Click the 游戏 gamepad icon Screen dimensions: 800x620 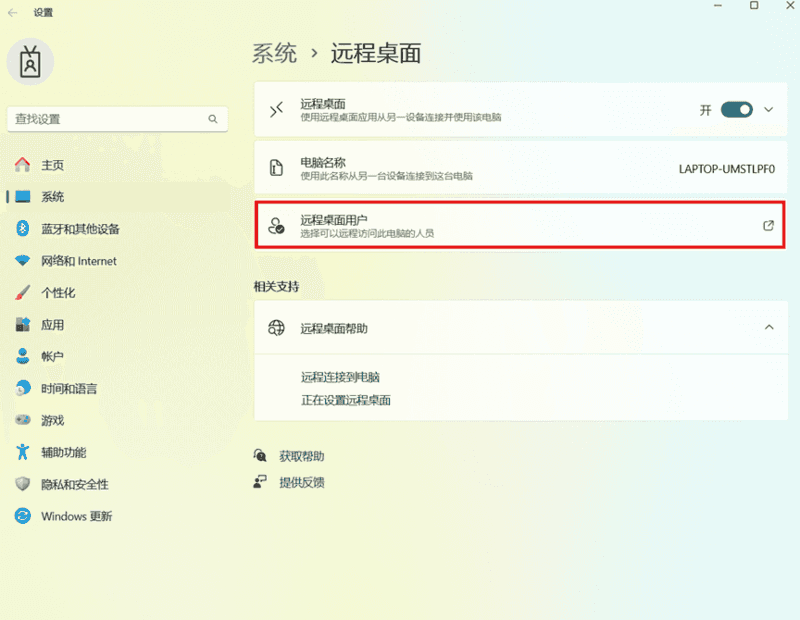22,420
